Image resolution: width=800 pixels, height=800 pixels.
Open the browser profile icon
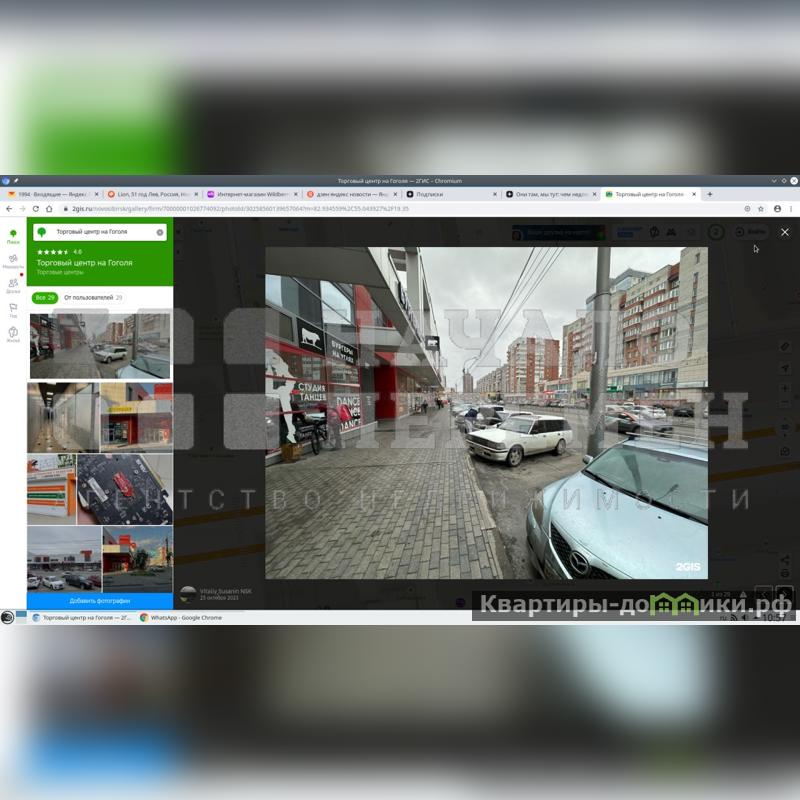tap(775, 209)
